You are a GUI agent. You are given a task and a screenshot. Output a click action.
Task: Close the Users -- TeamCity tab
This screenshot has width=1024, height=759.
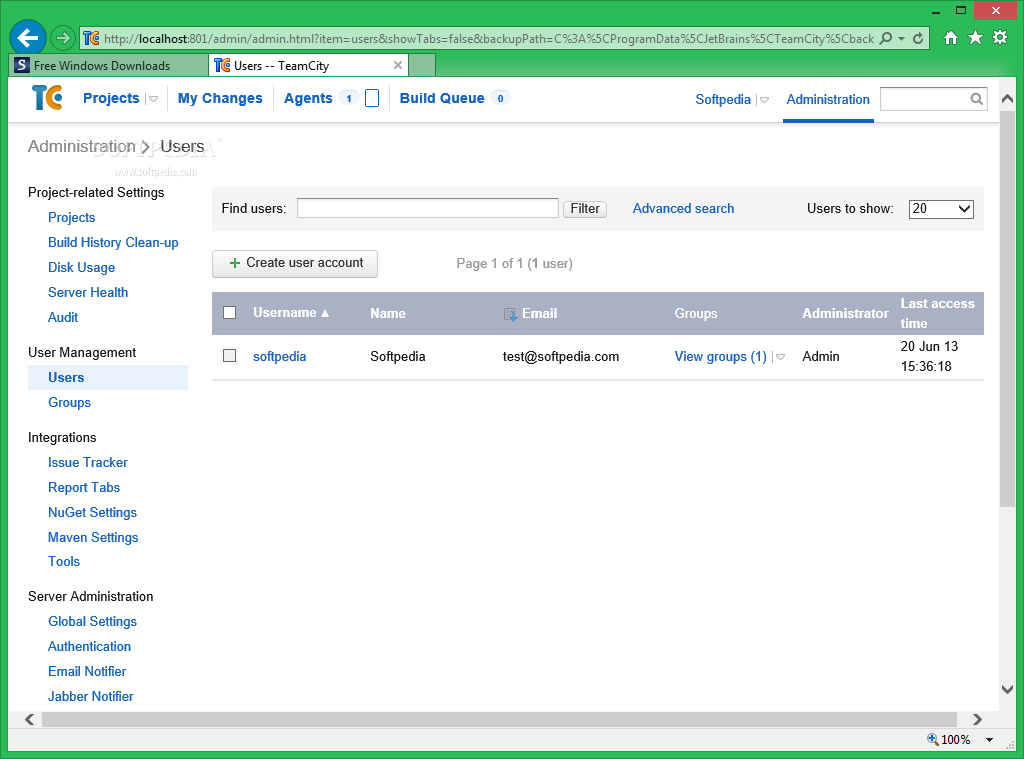point(398,65)
